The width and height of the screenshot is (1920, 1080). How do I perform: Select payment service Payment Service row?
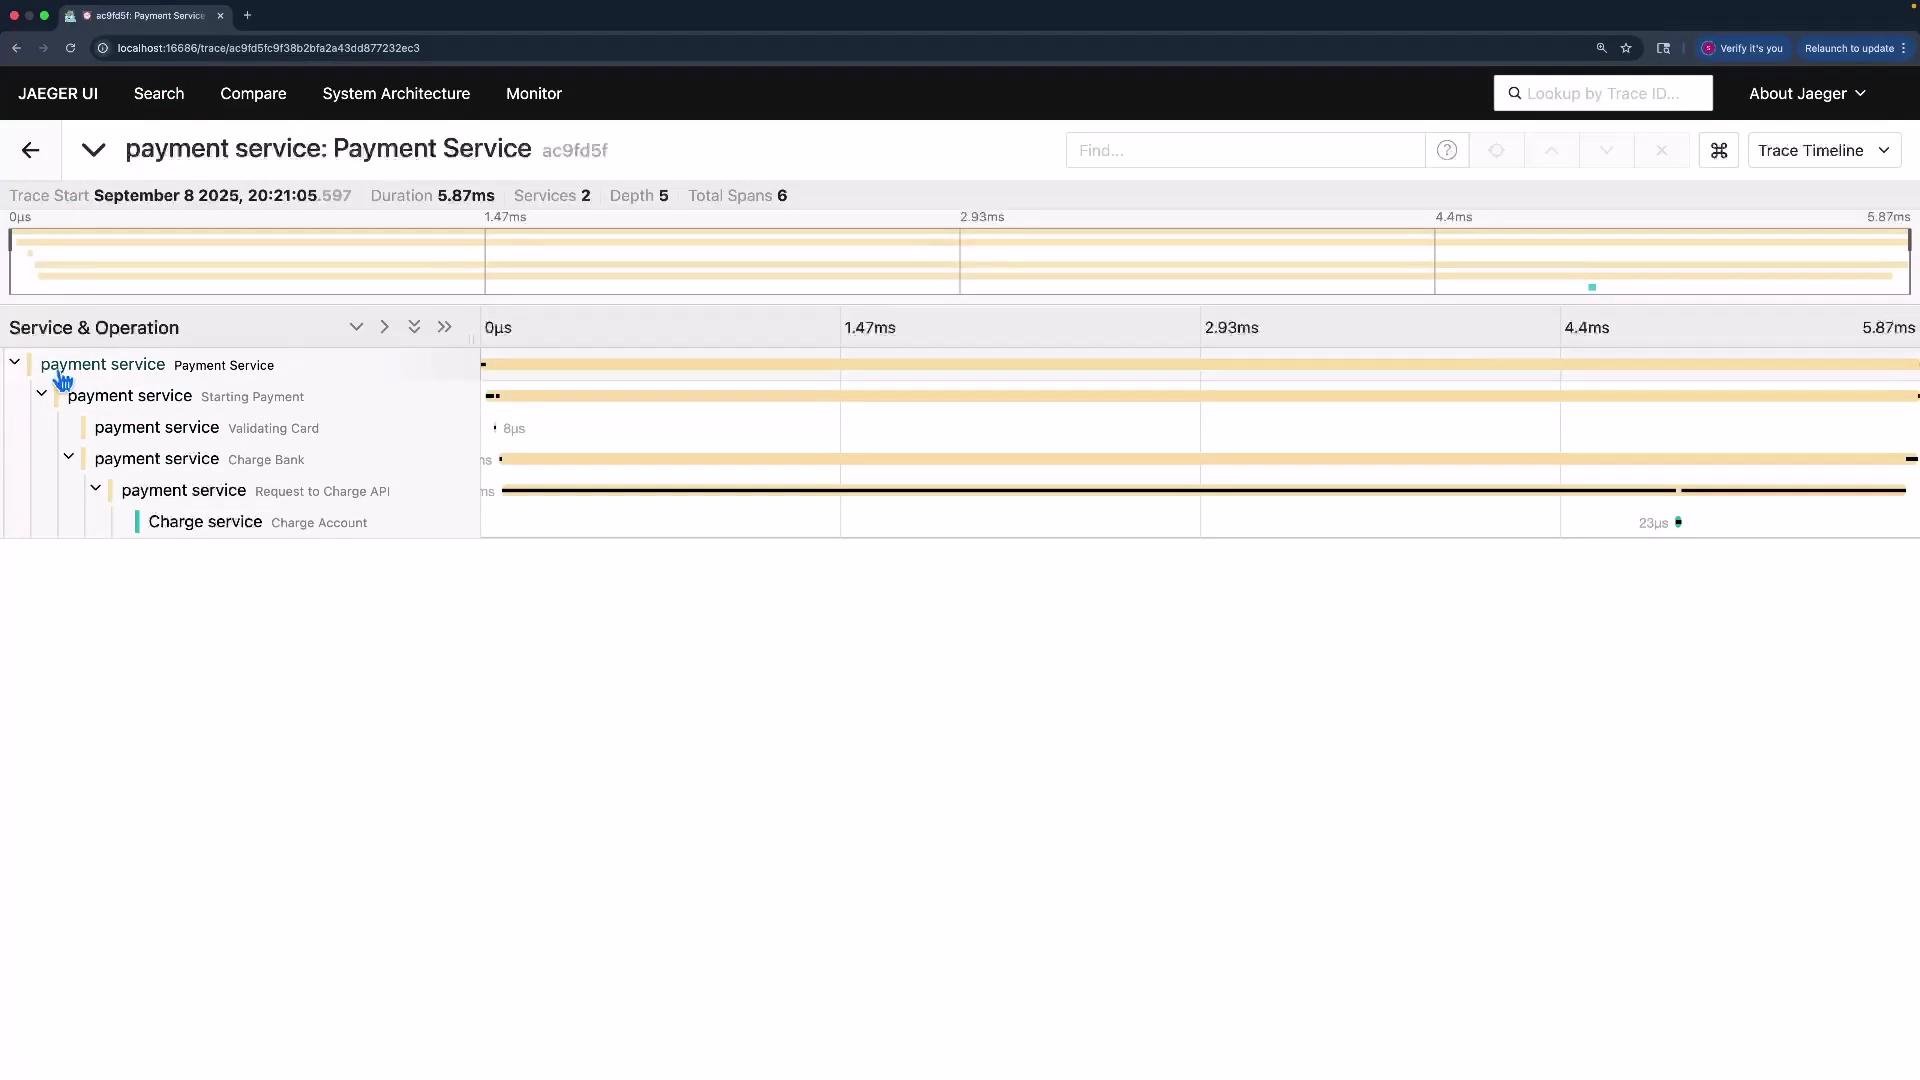157,365
